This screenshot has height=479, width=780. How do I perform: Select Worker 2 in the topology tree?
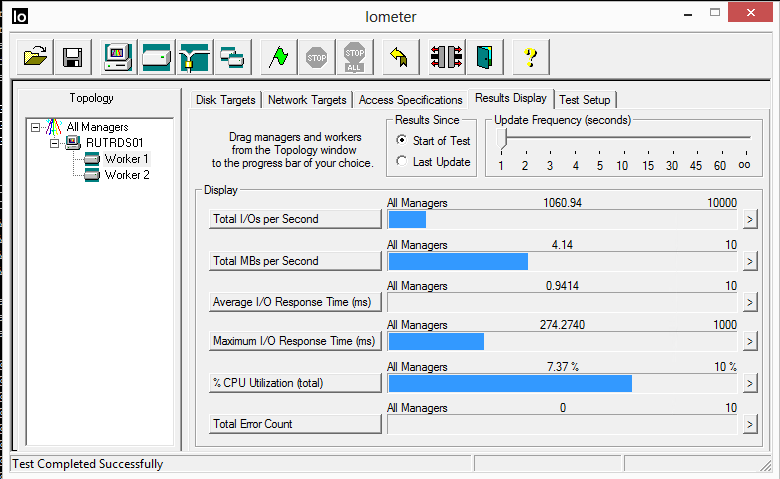point(127,175)
